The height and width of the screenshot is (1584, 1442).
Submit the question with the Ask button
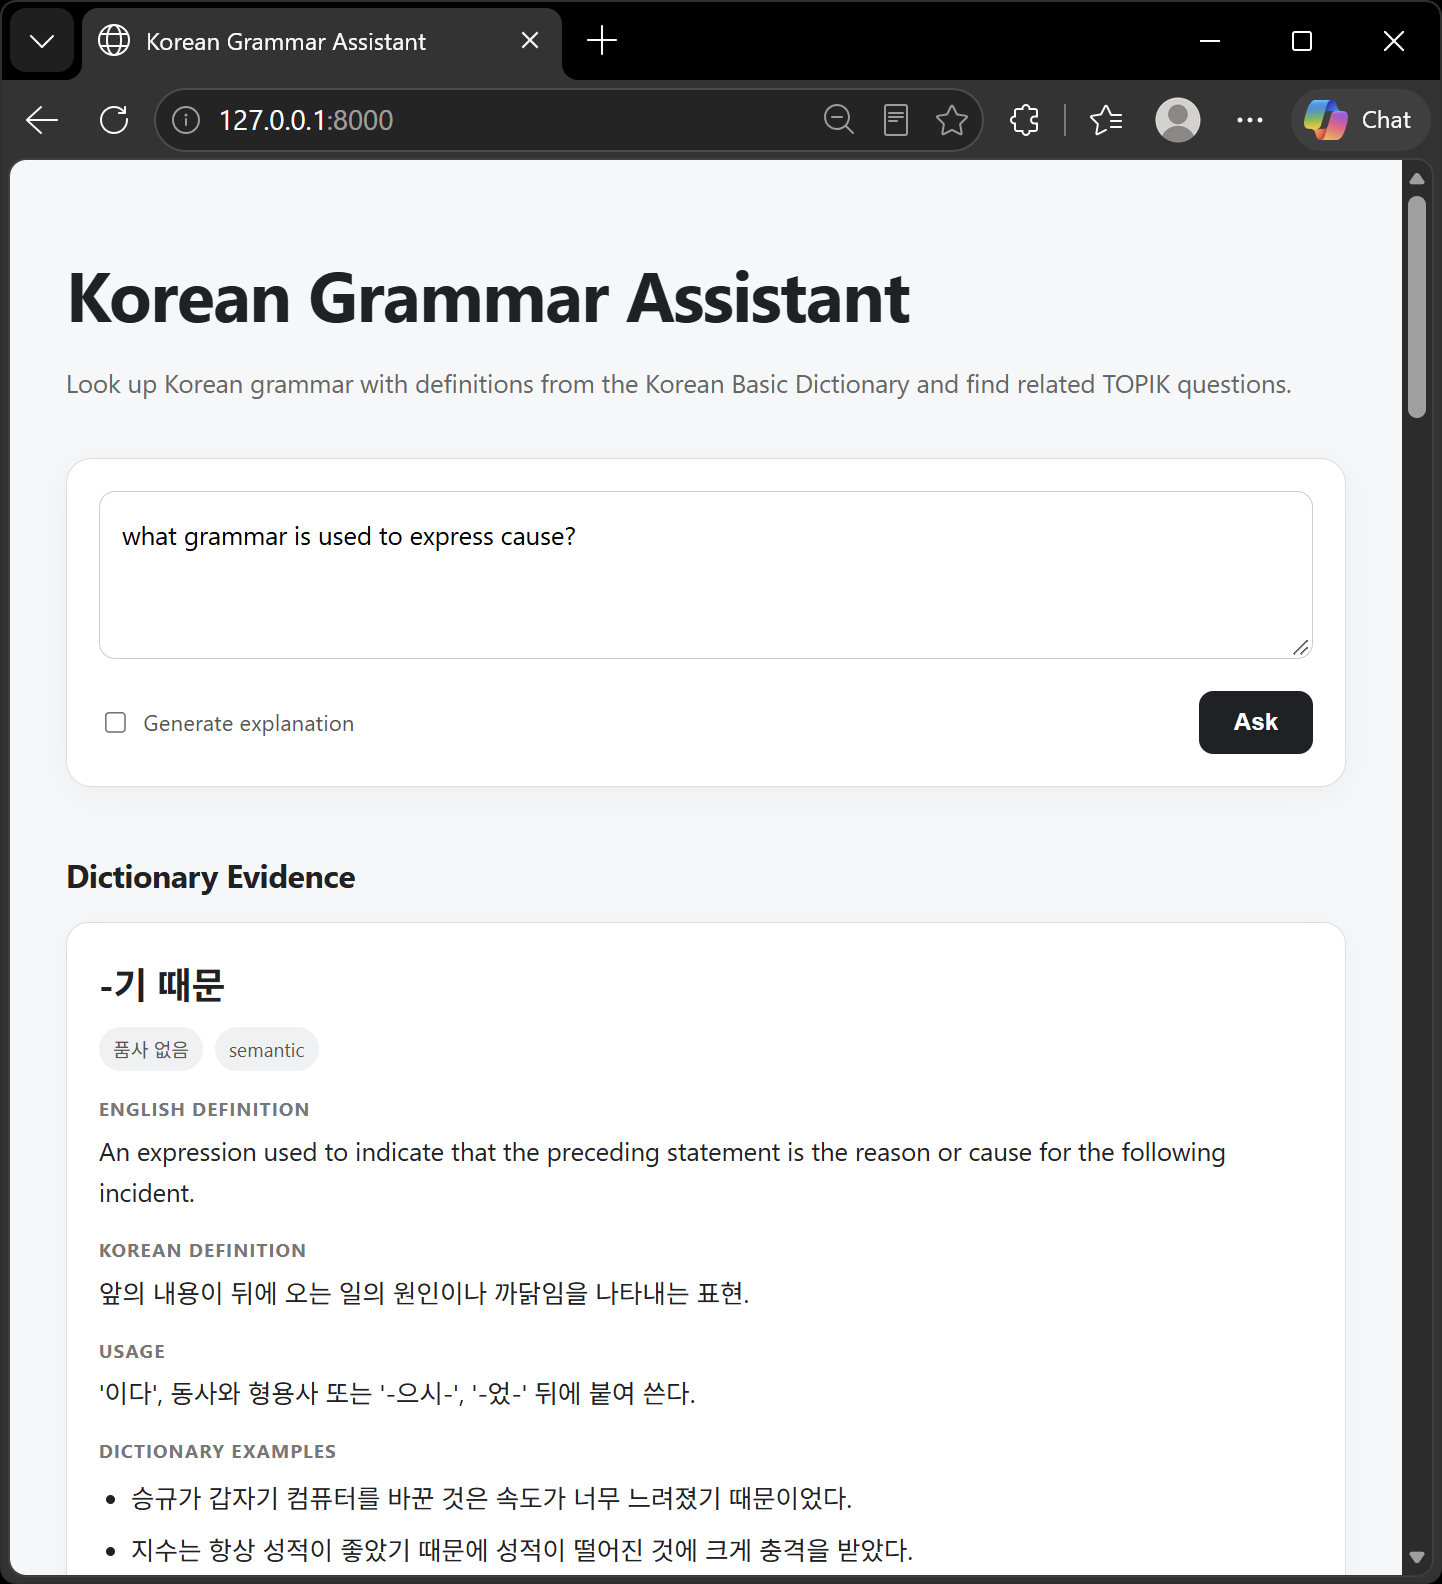[x=1255, y=722]
